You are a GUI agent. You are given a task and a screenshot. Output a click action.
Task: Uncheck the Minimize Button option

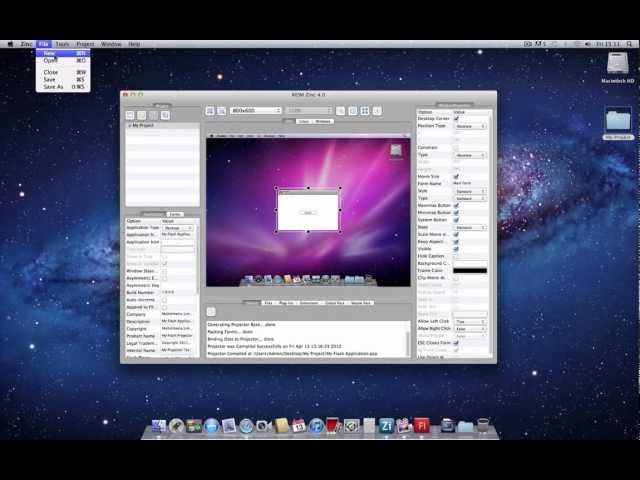point(456,213)
